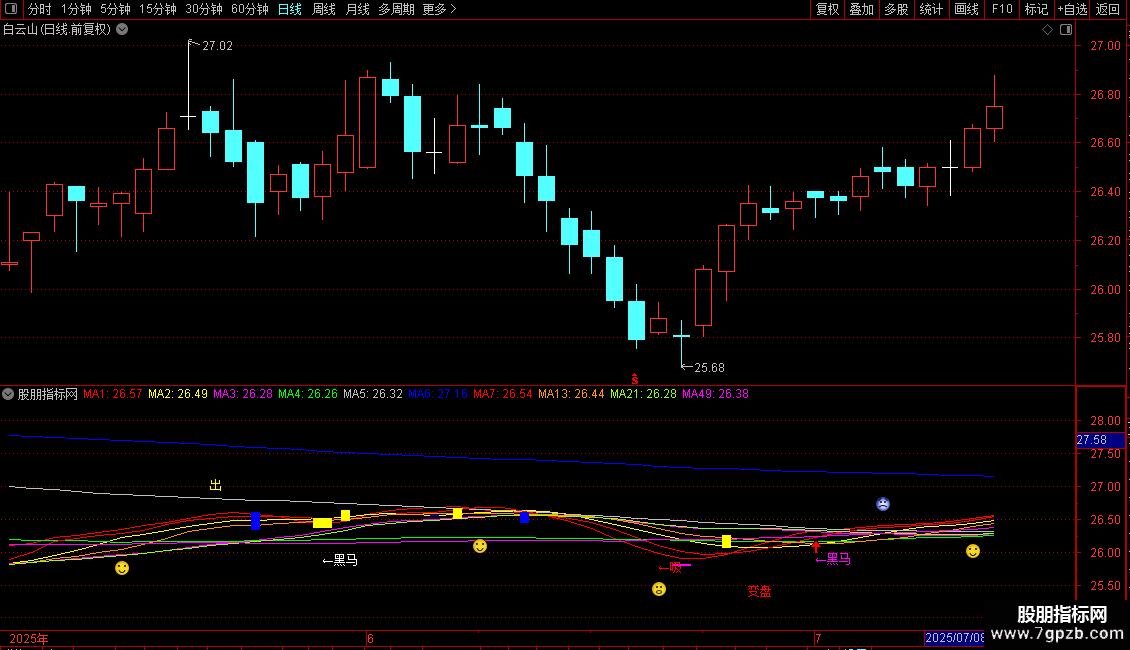Click month 7 timeline marker

pos(818,638)
